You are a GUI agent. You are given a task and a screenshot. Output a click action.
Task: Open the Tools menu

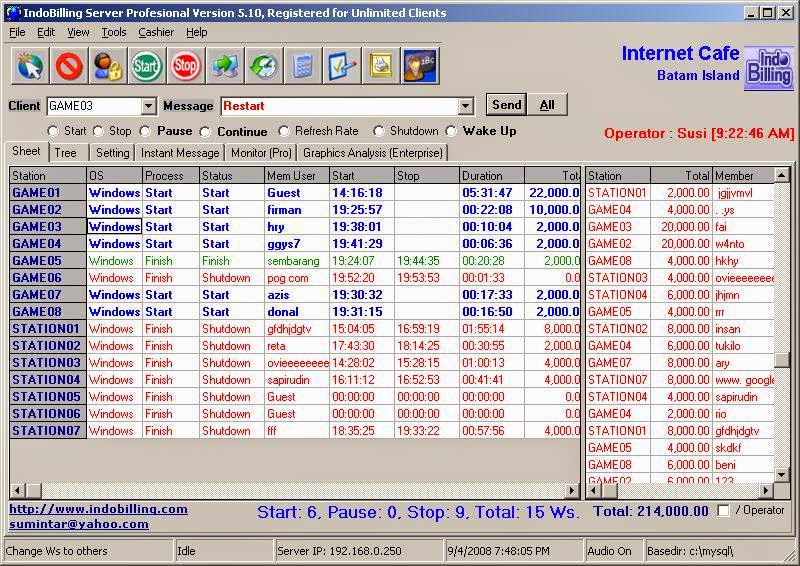114,32
